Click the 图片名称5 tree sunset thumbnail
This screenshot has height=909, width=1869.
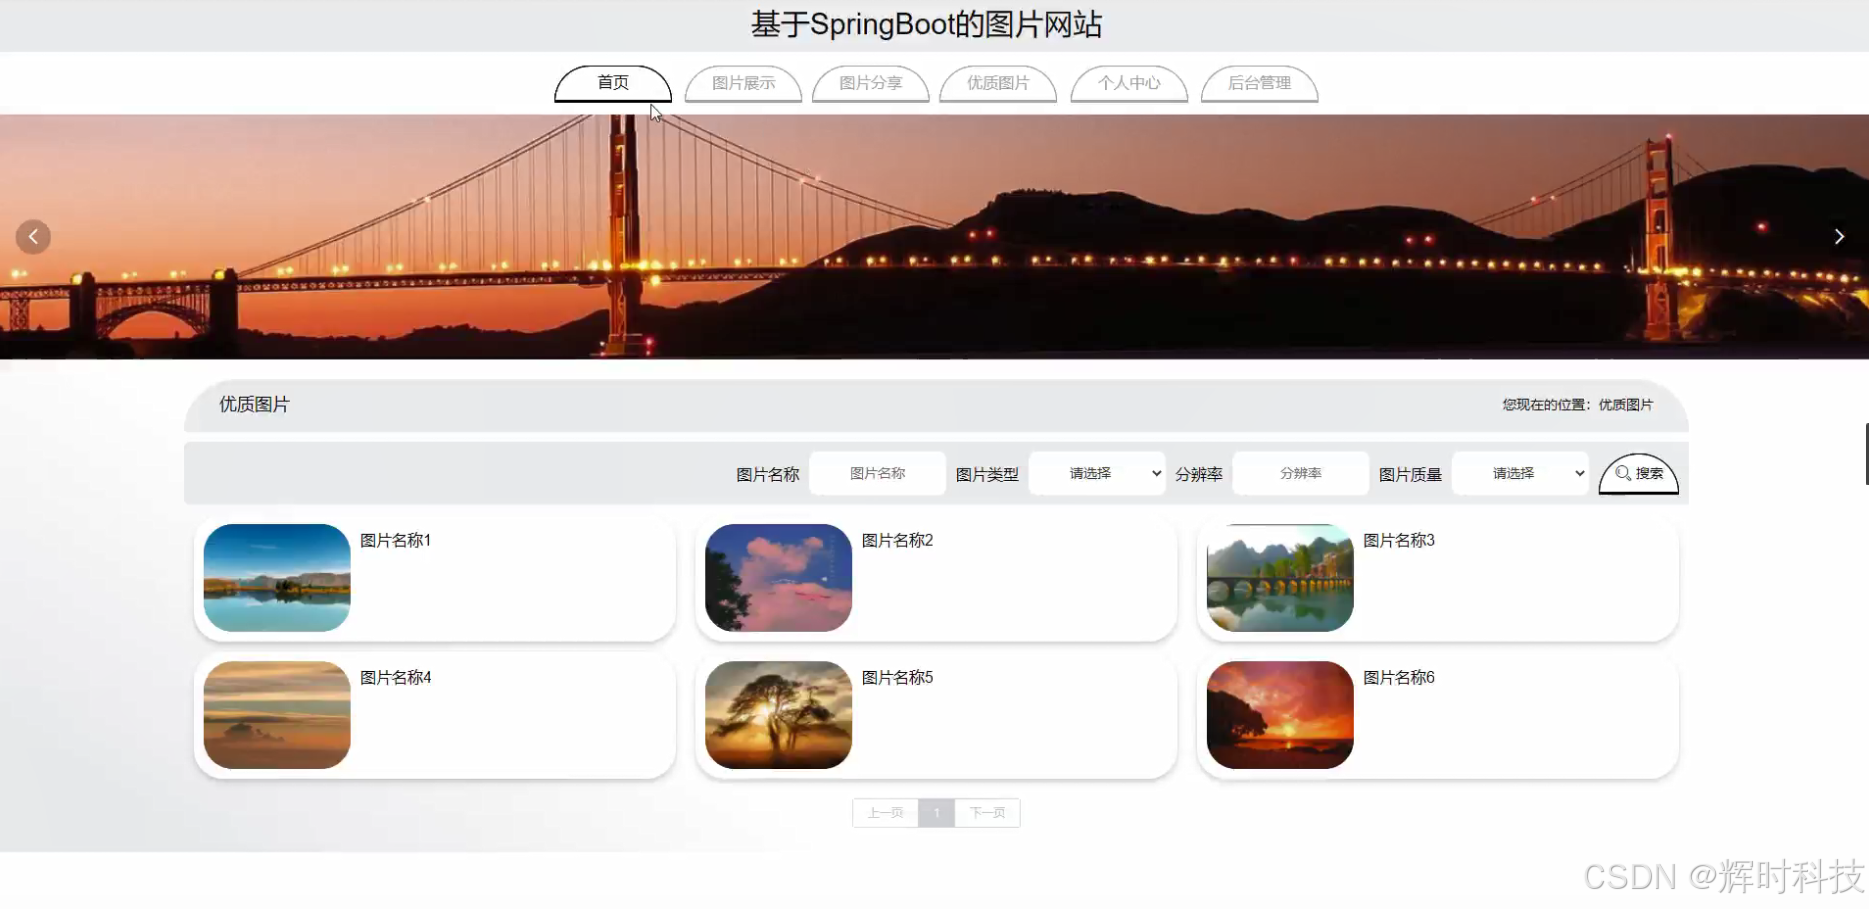(x=777, y=715)
